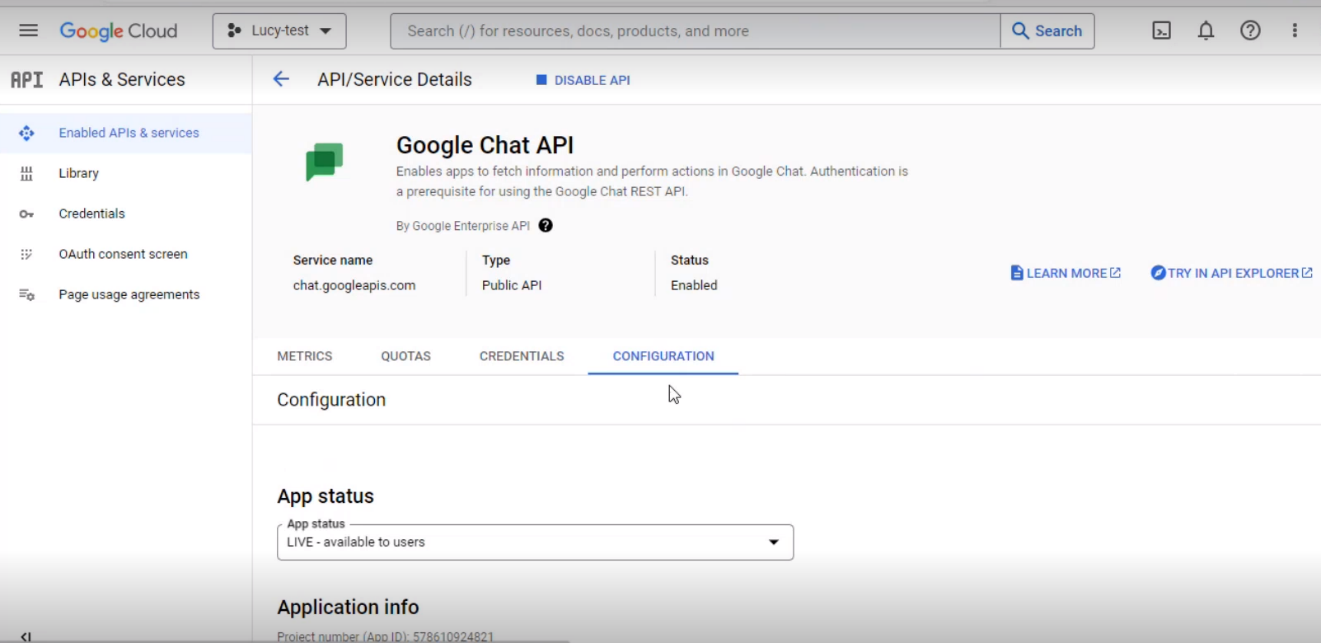Select Enabled APIs & services in sidebar
The image size is (1321, 643).
(x=126, y=133)
